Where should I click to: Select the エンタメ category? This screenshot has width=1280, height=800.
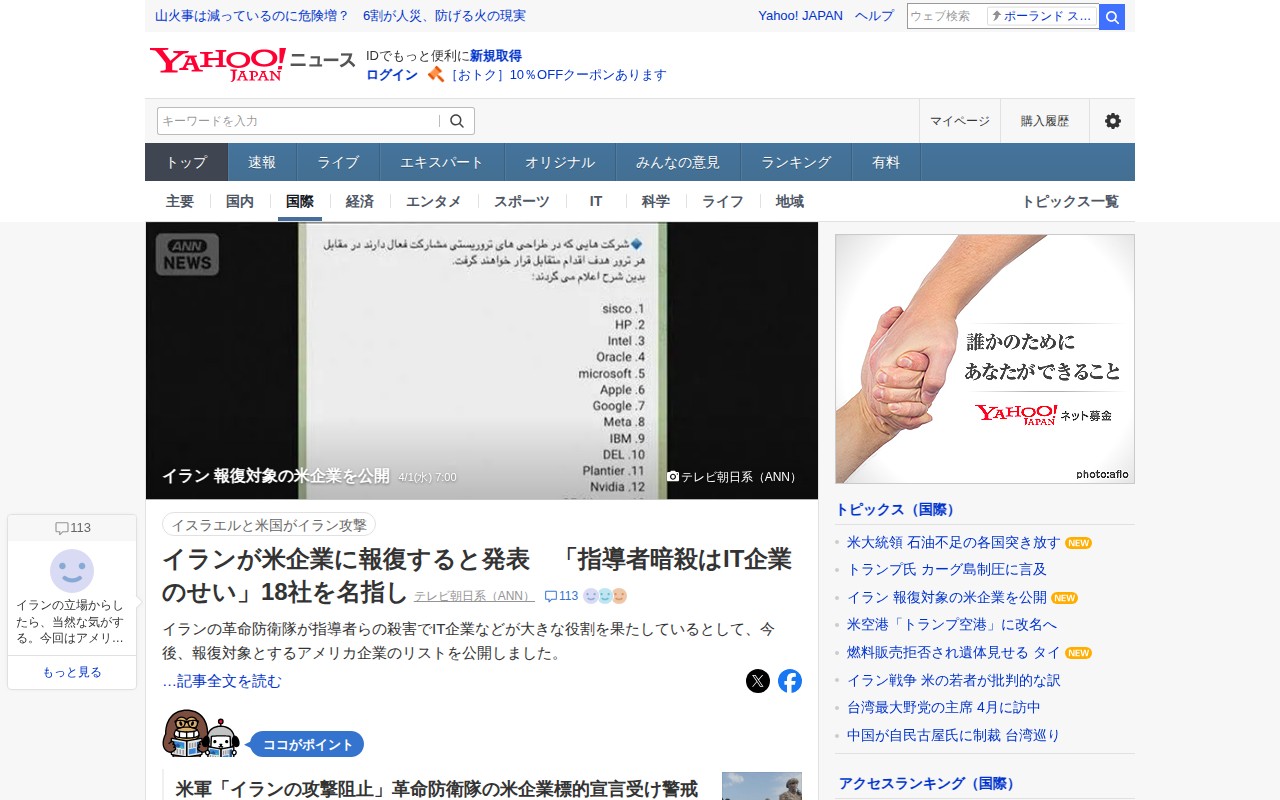[x=434, y=201]
